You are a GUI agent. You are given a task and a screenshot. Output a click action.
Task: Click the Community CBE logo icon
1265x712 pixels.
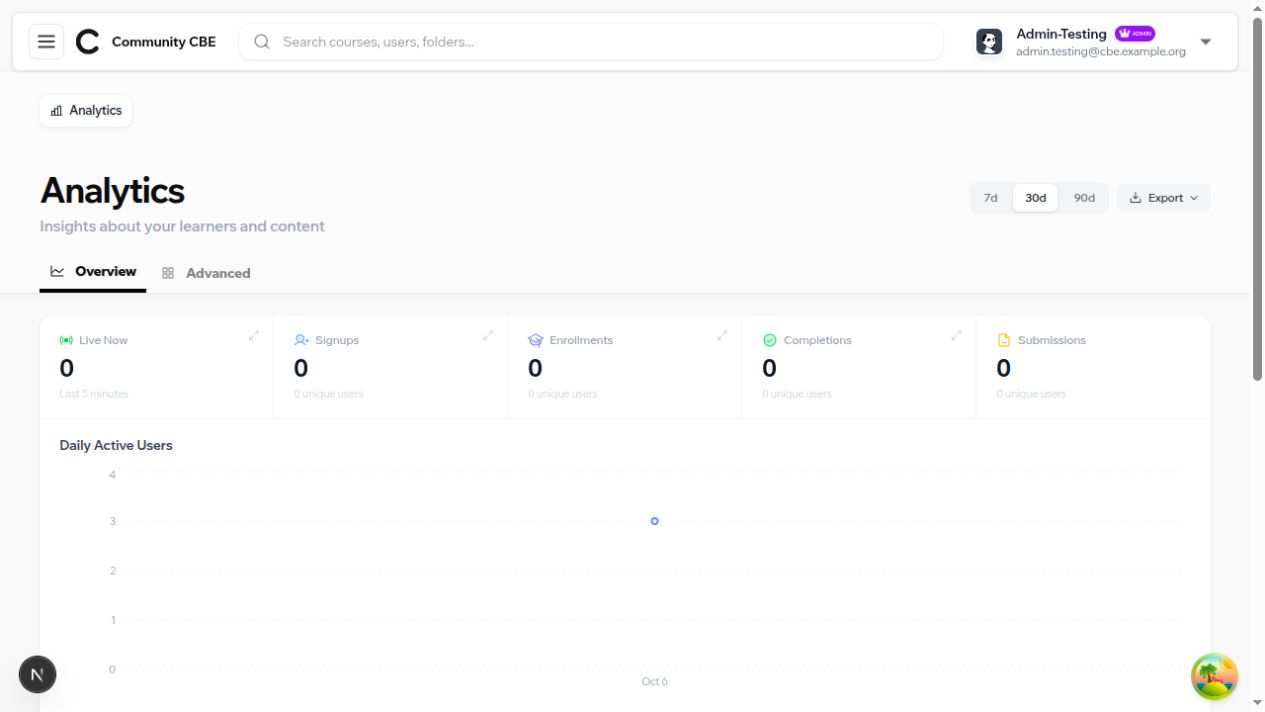click(x=88, y=42)
